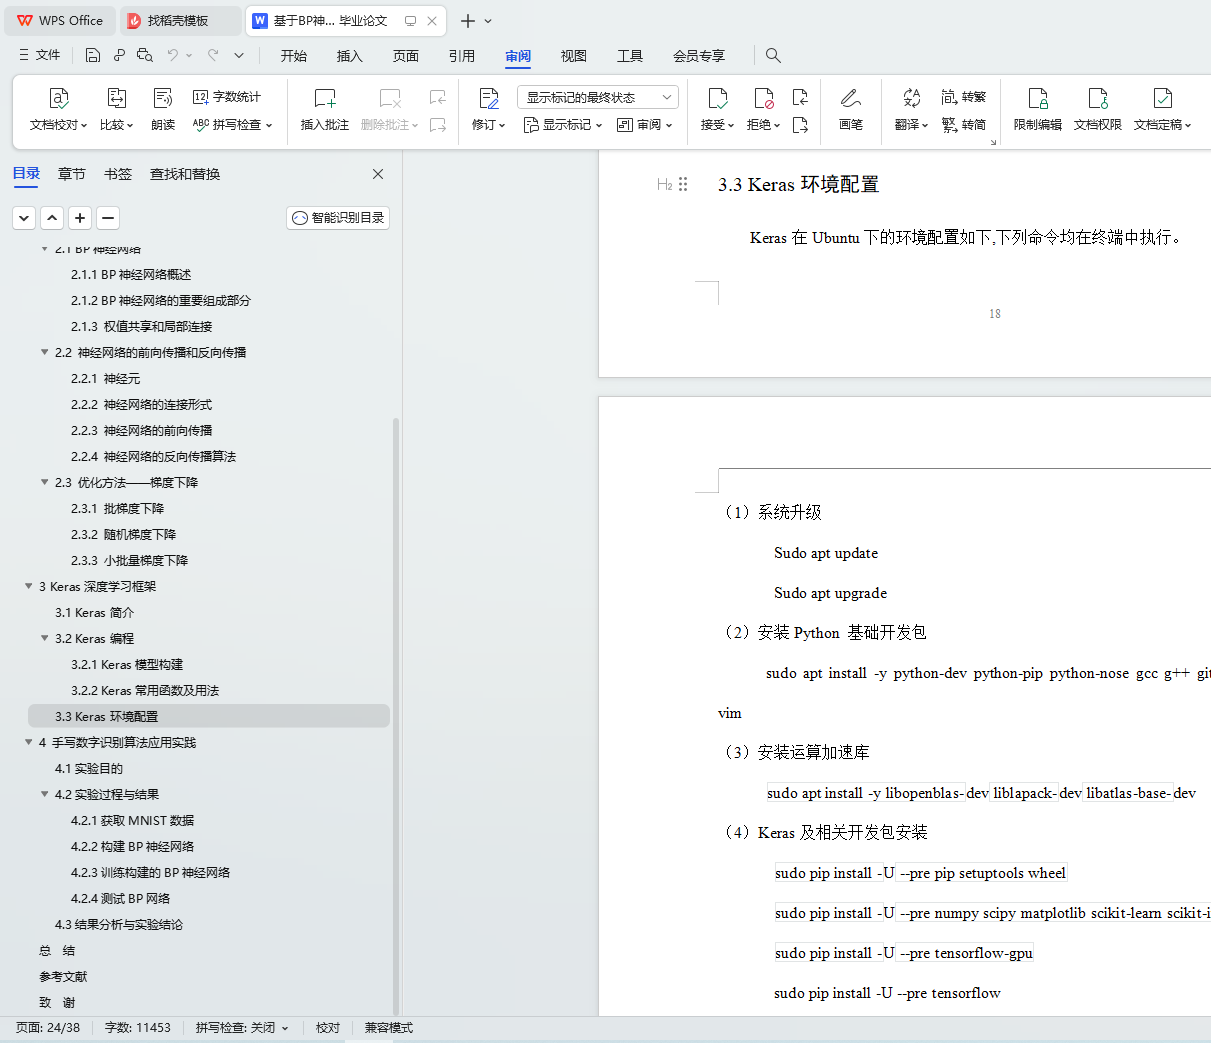This screenshot has height=1043, width=1211.
Task: Click the print preview icon in quick toolbar
Action: tap(145, 55)
